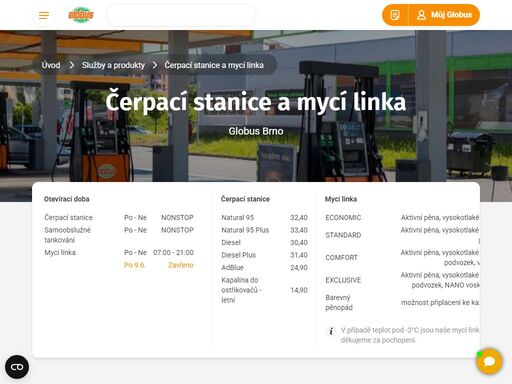Open the hamburger menu icon

(x=44, y=15)
